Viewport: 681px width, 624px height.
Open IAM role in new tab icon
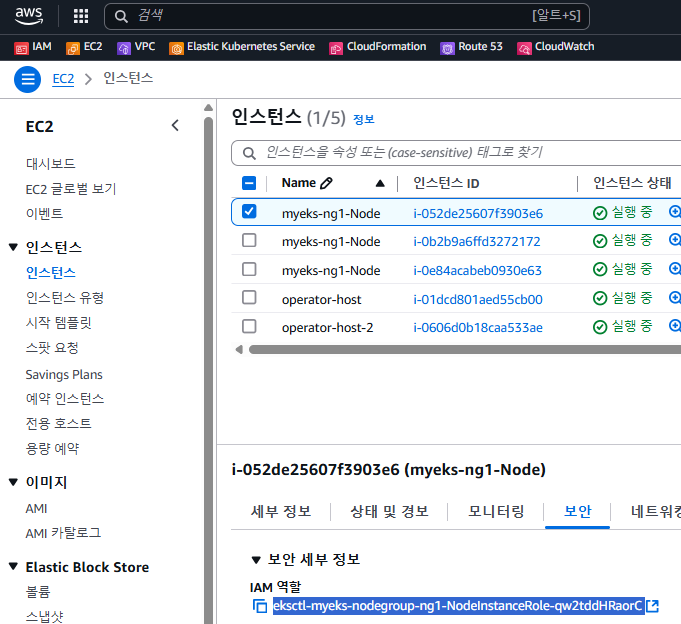652,606
